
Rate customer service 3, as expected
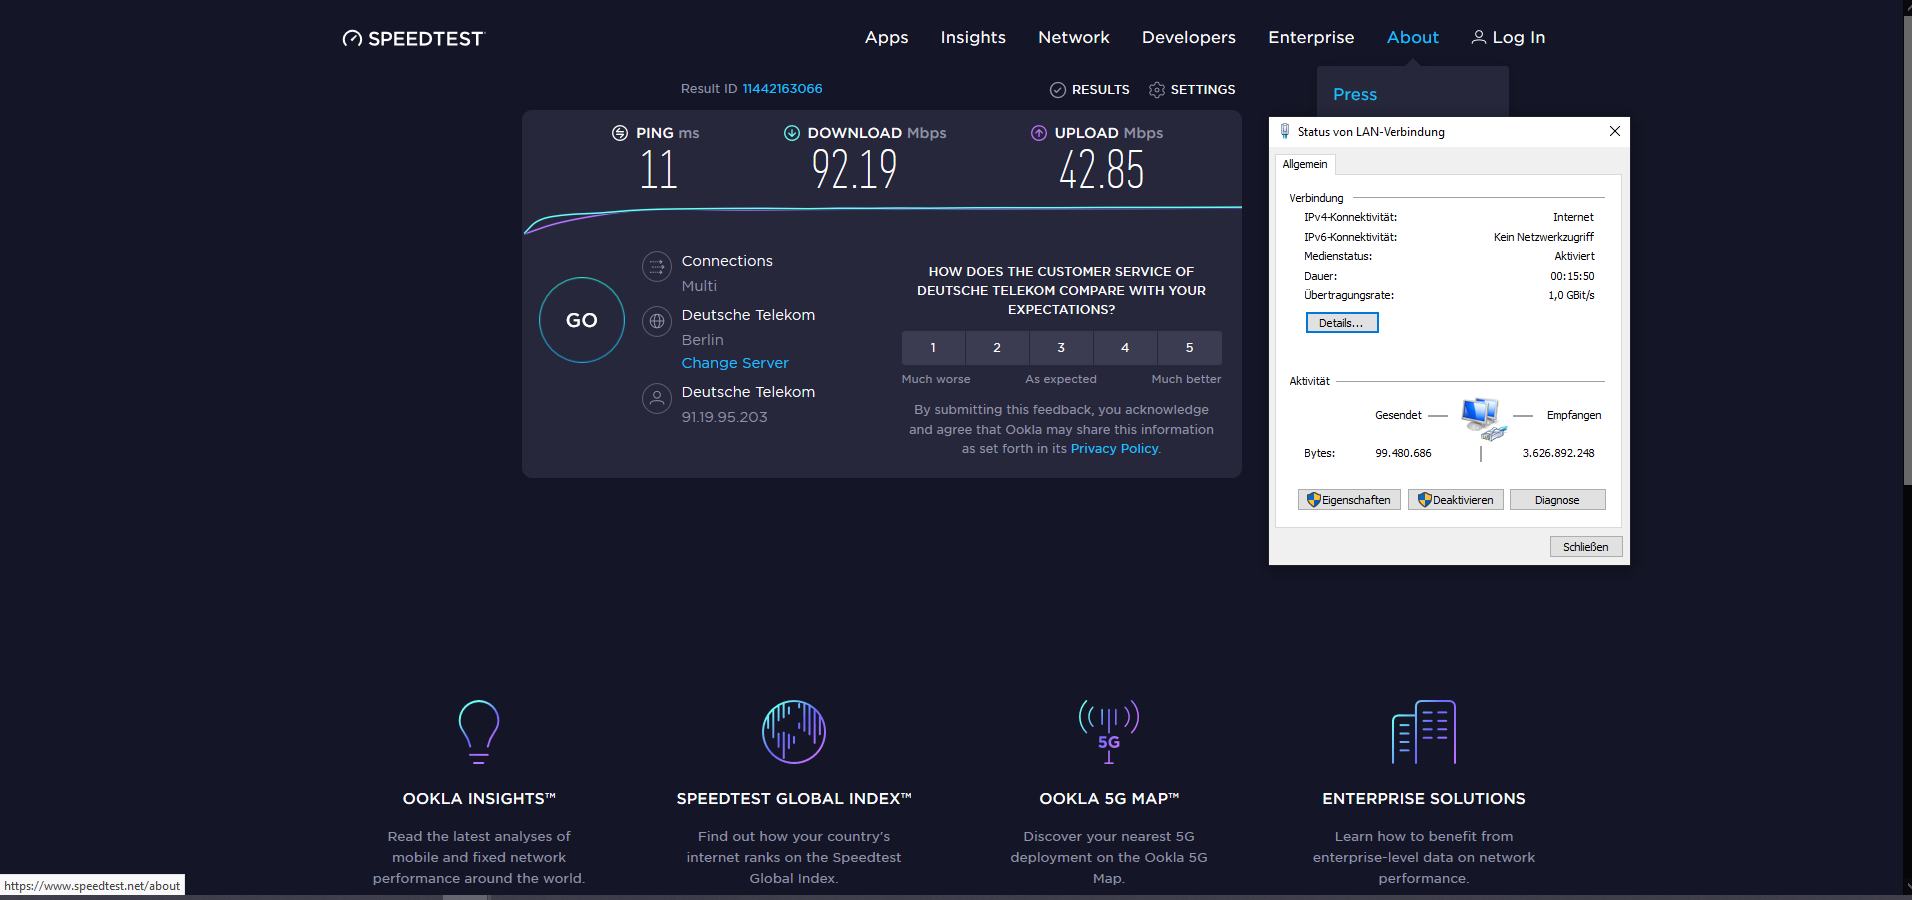[1061, 348]
